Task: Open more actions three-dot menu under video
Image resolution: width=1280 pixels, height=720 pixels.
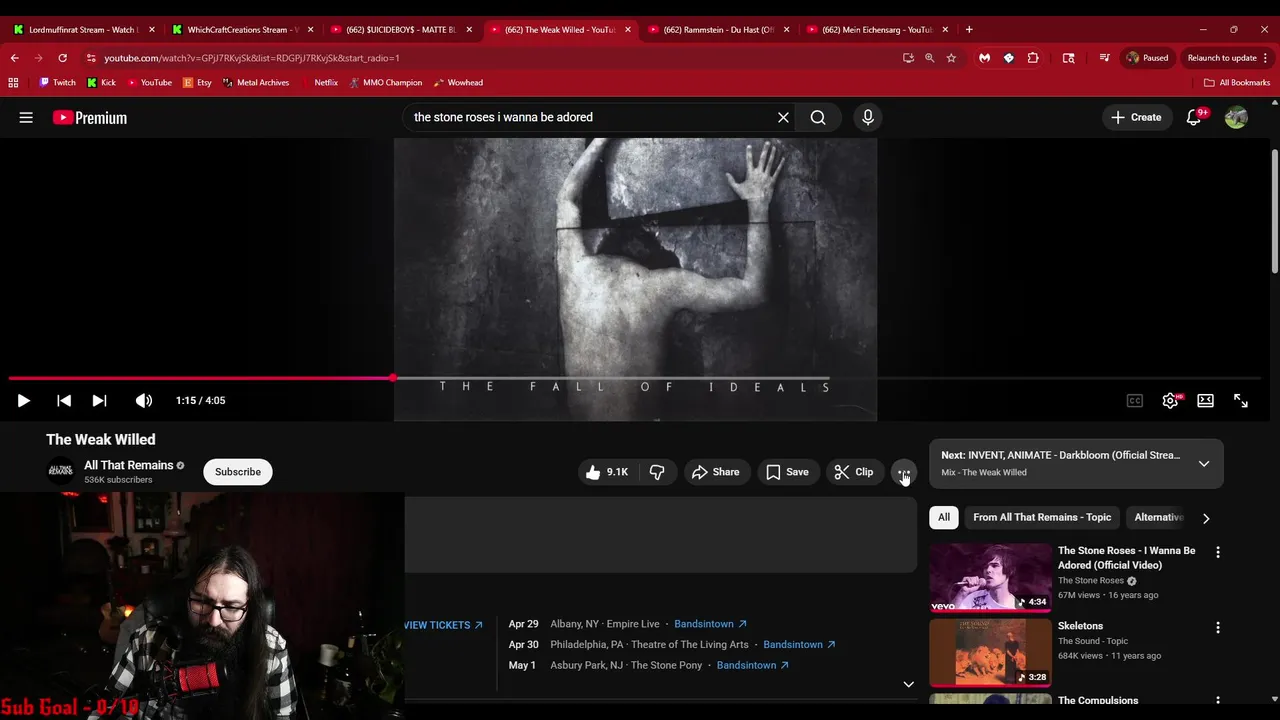Action: click(x=903, y=472)
